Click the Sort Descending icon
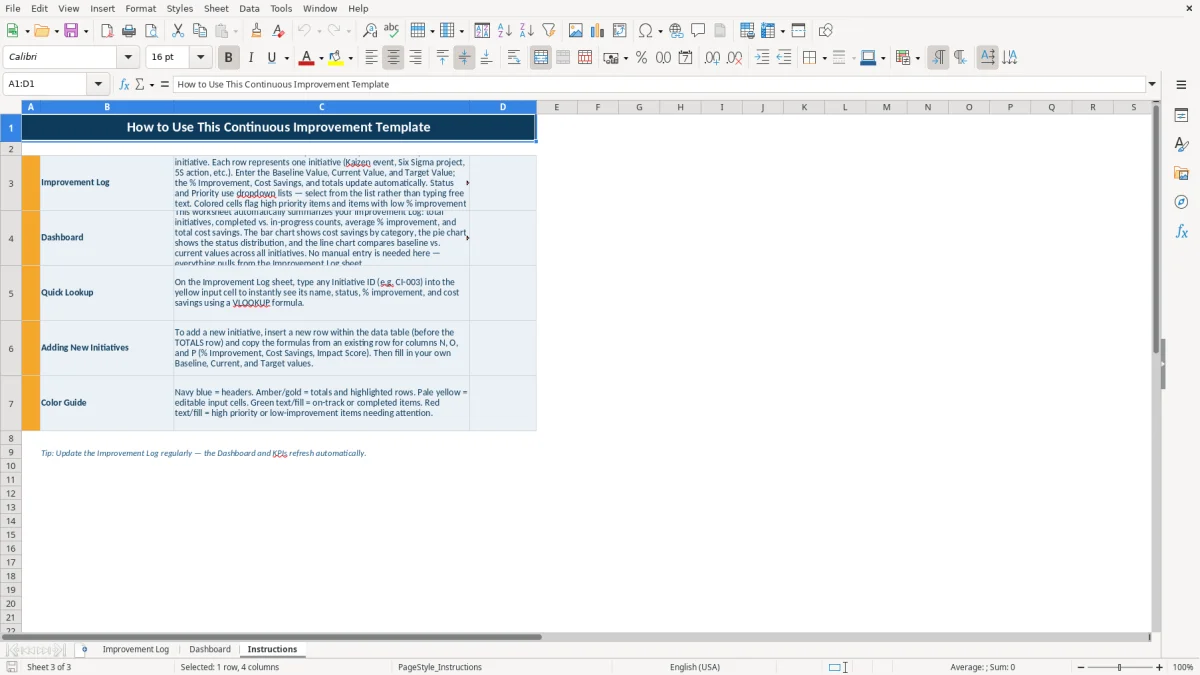Image resolution: width=1200 pixels, height=675 pixels. (527, 31)
